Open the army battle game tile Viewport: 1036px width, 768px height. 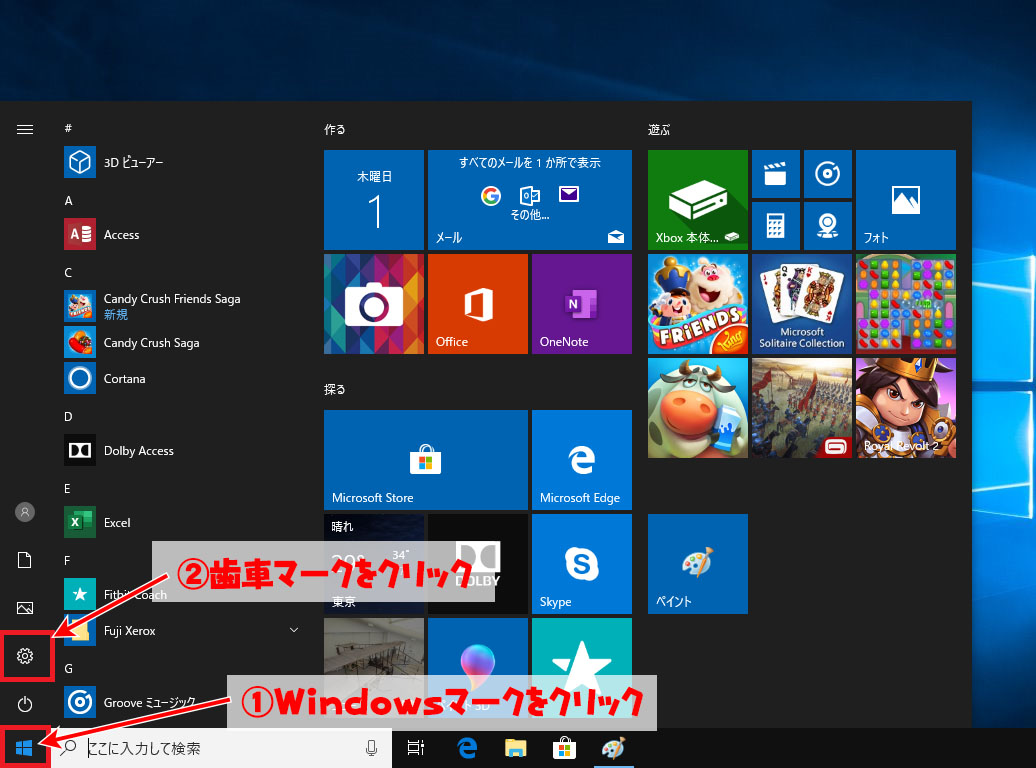click(x=801, y=408)
